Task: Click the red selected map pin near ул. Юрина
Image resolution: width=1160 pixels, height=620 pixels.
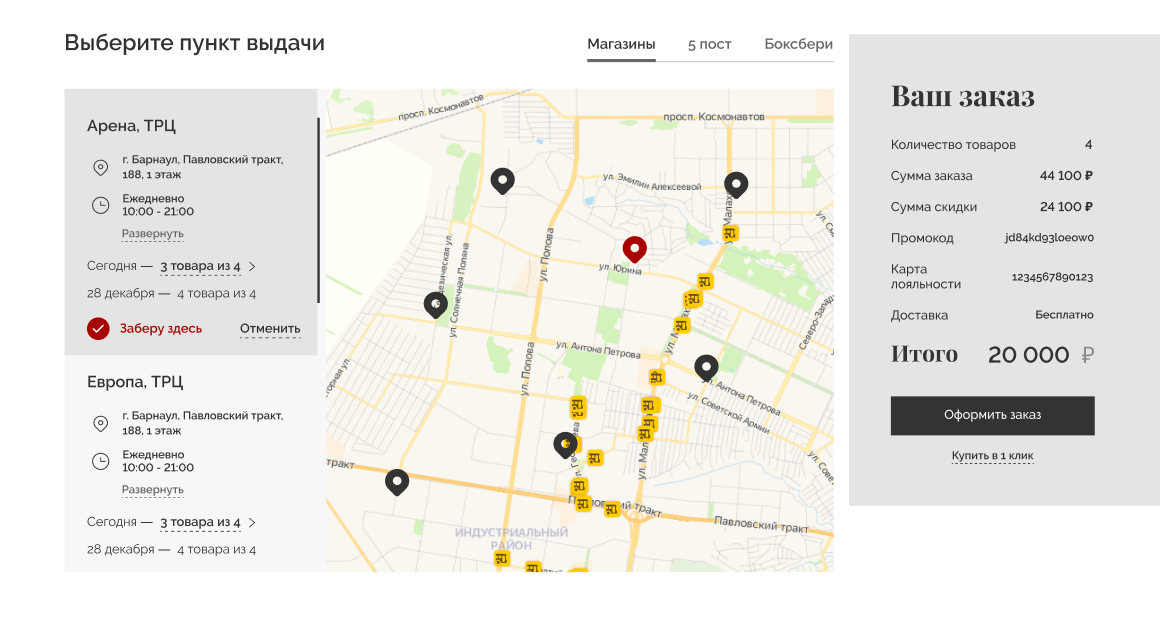Action: click(x=634, y=247)
